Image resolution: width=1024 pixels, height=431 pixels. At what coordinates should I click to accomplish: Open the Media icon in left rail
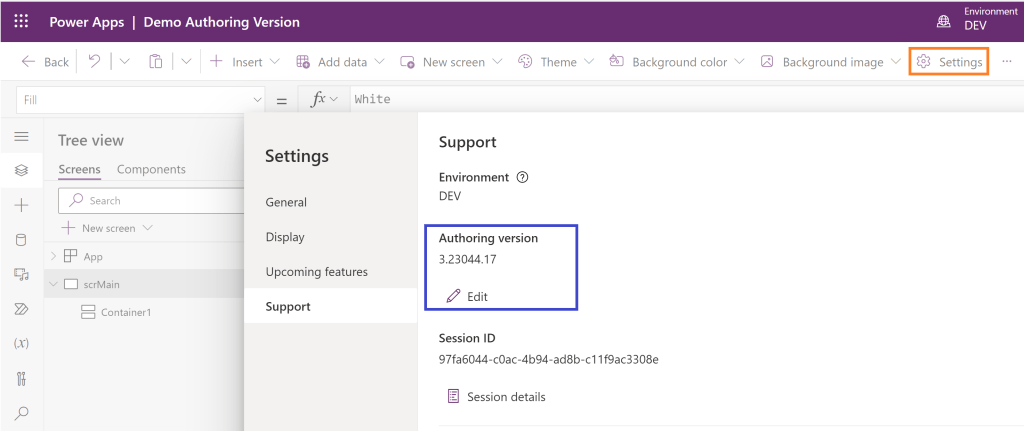(x=21, y=274)
